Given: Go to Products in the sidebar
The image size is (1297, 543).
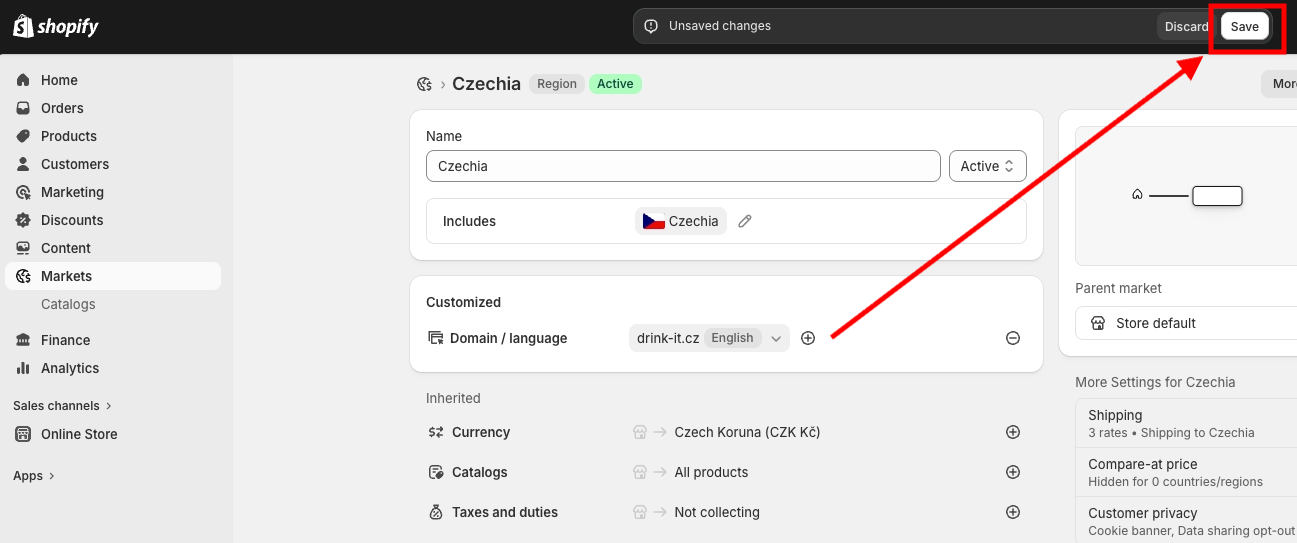Looking at the screenshot, I should point(68,136).
